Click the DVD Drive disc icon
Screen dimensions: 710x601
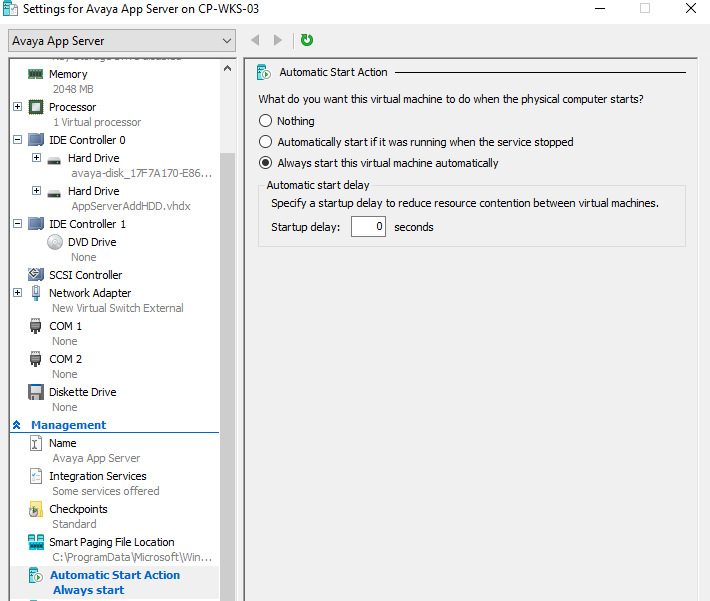click(55, 242)
